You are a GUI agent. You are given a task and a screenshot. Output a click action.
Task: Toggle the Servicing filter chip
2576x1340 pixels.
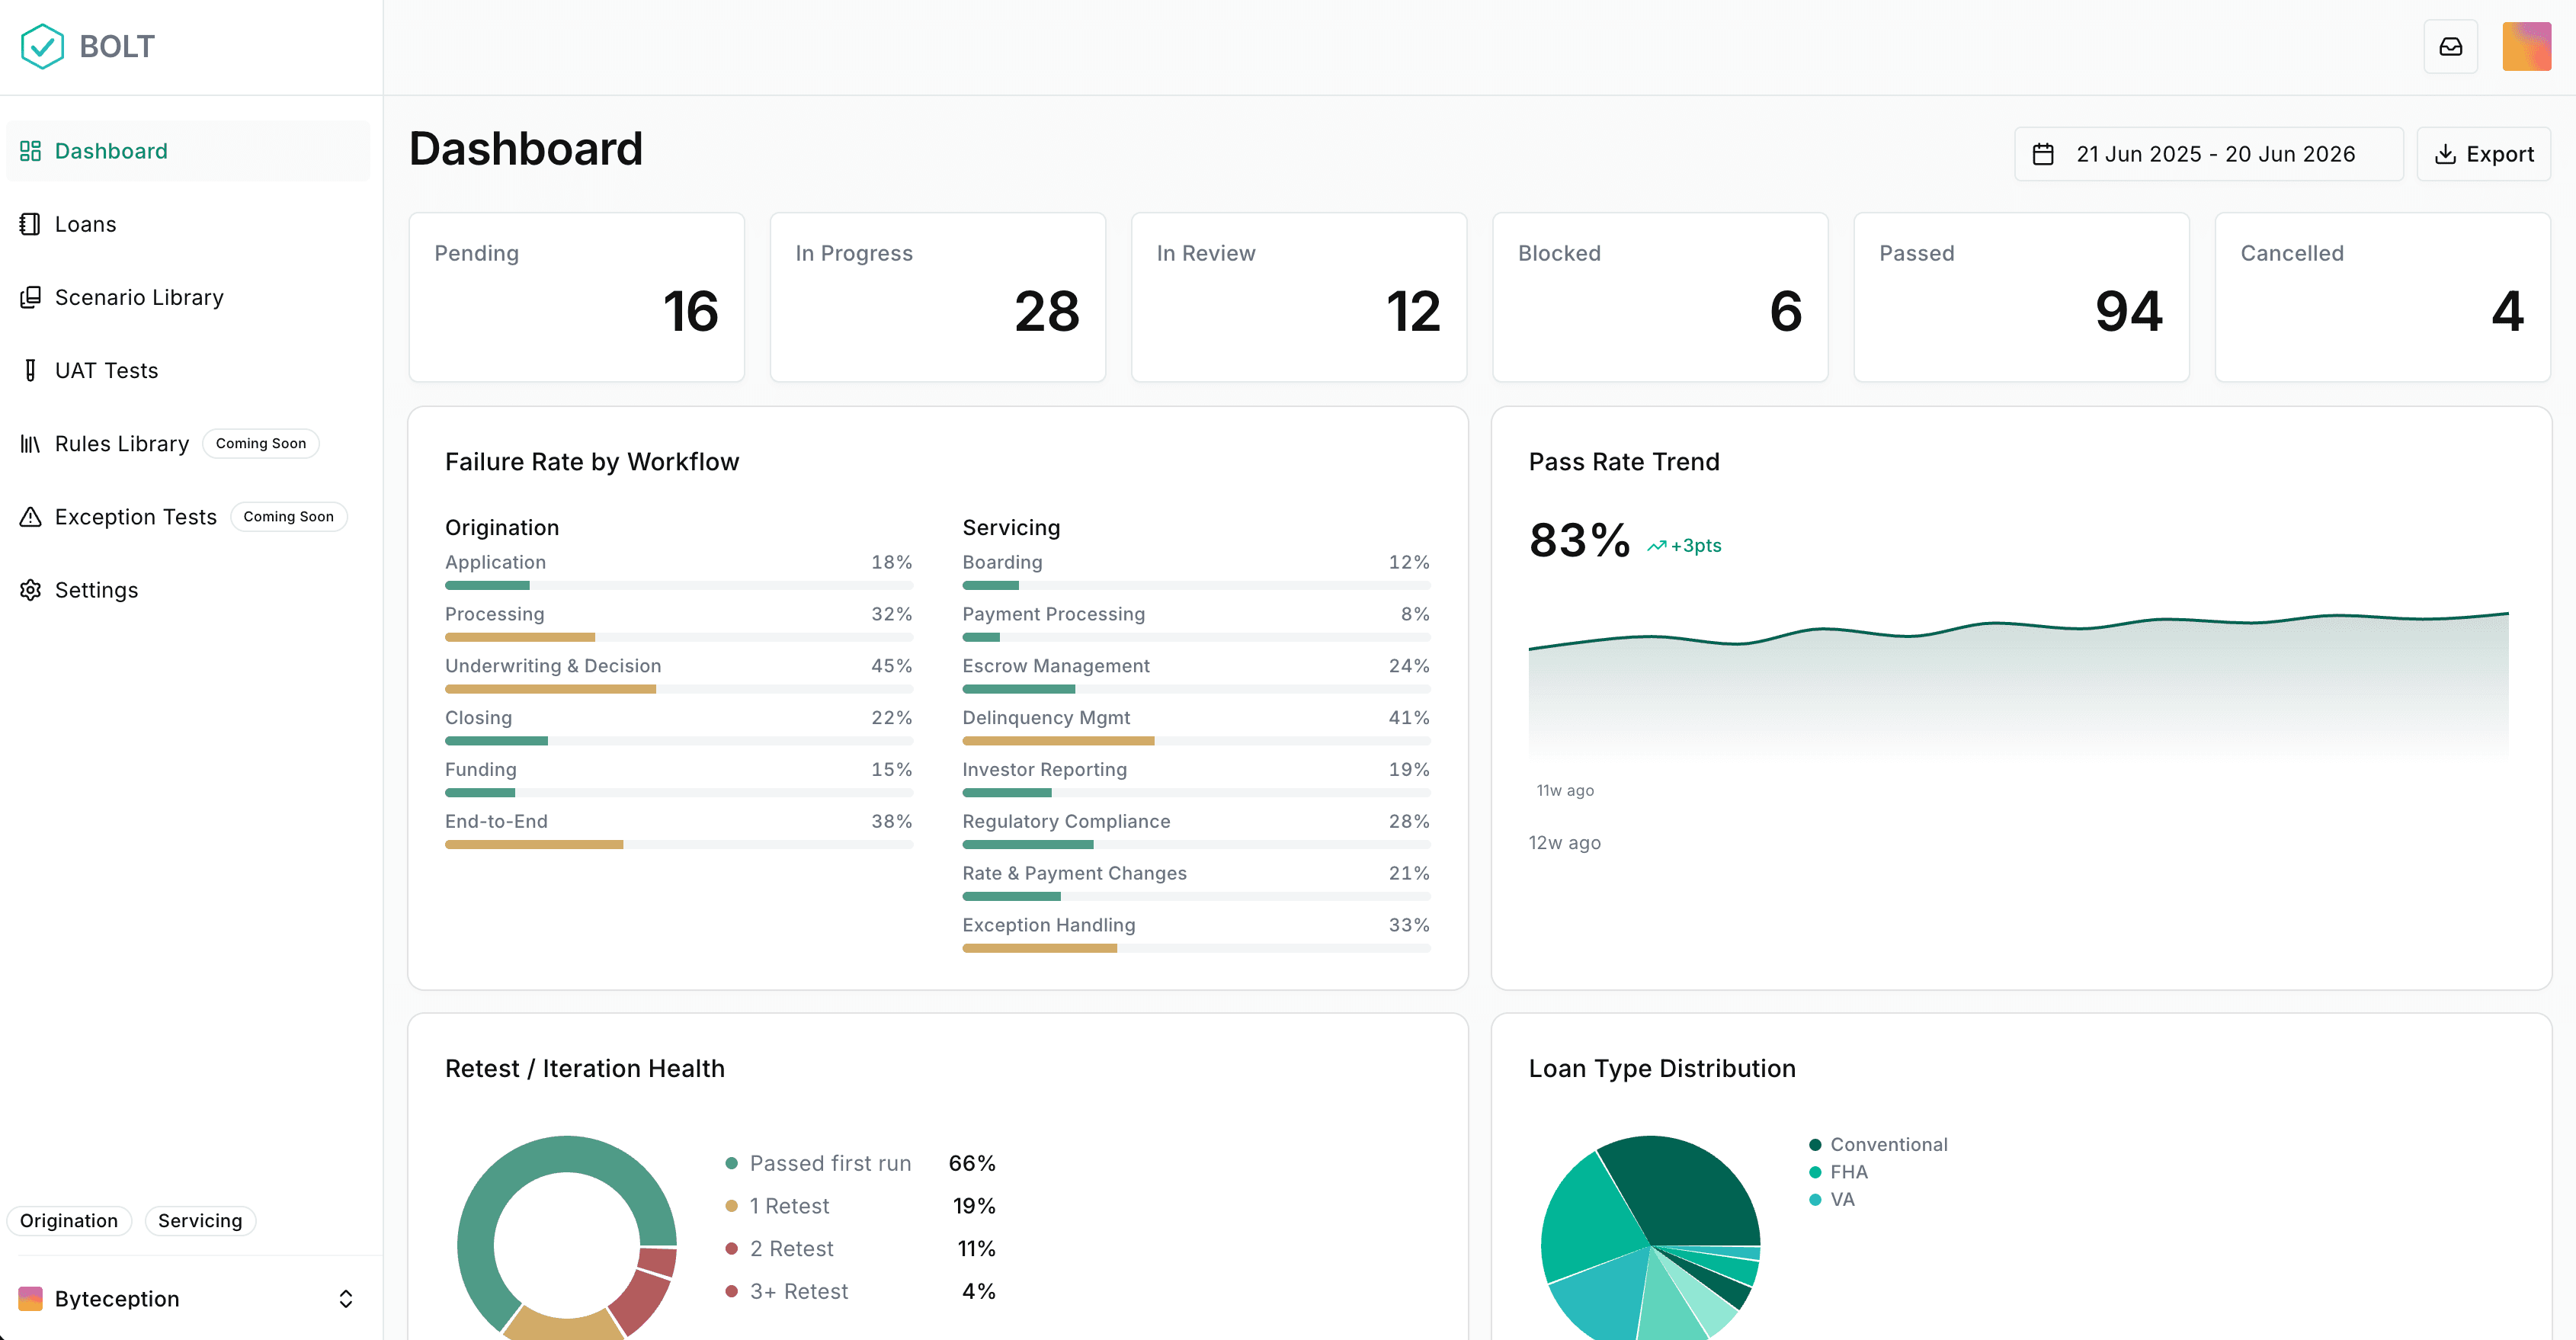(200, 1220)
